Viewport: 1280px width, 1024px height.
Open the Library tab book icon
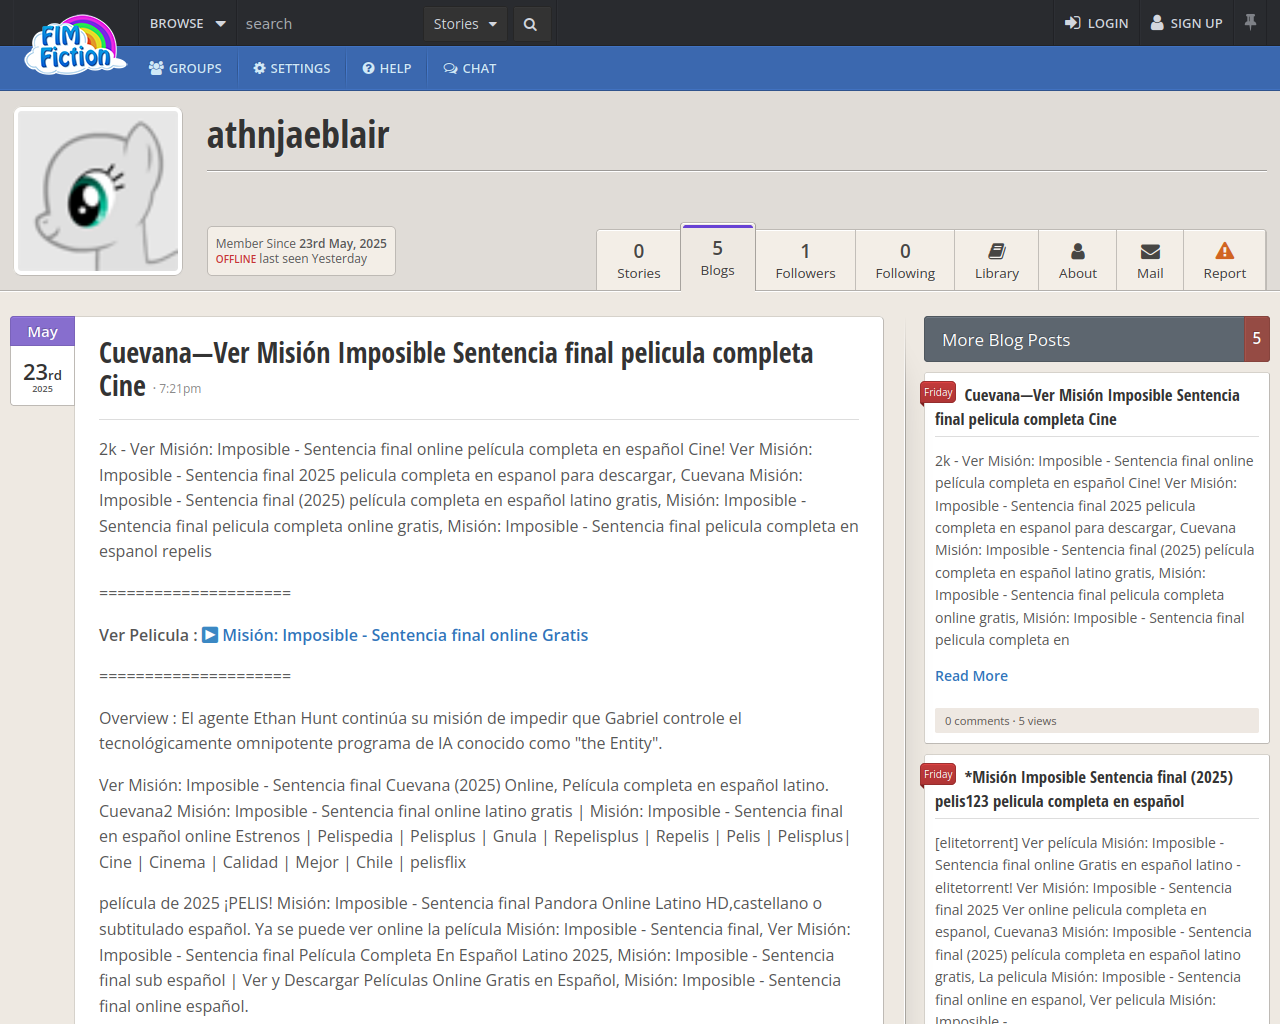coord(997,251)
